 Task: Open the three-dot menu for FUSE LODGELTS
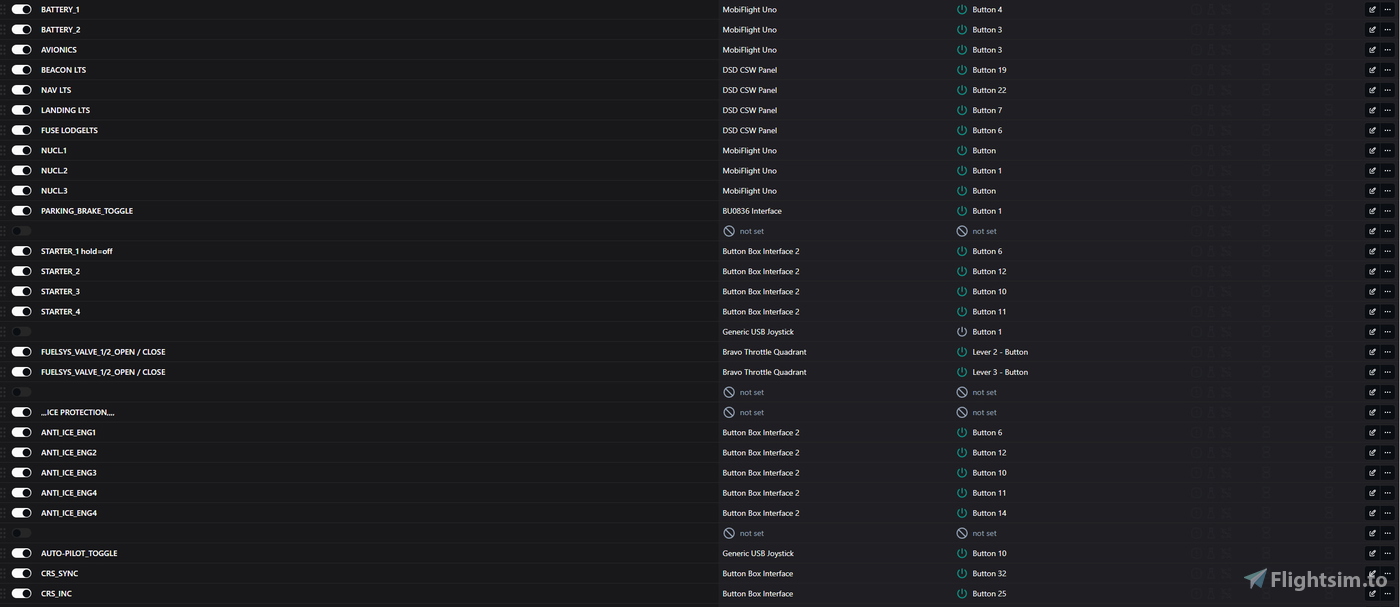pyautogui.click(x=1387, y=130)
